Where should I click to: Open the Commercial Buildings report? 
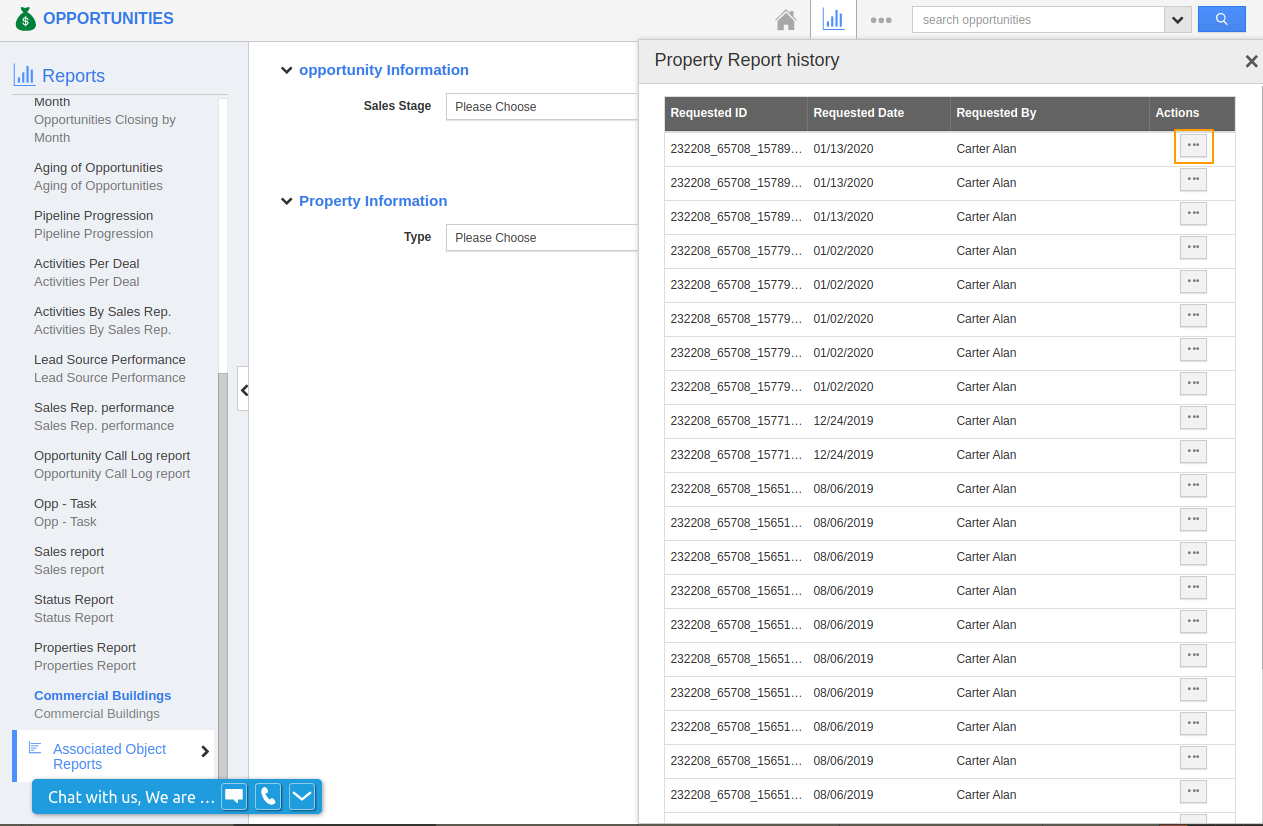click(102, 696)
